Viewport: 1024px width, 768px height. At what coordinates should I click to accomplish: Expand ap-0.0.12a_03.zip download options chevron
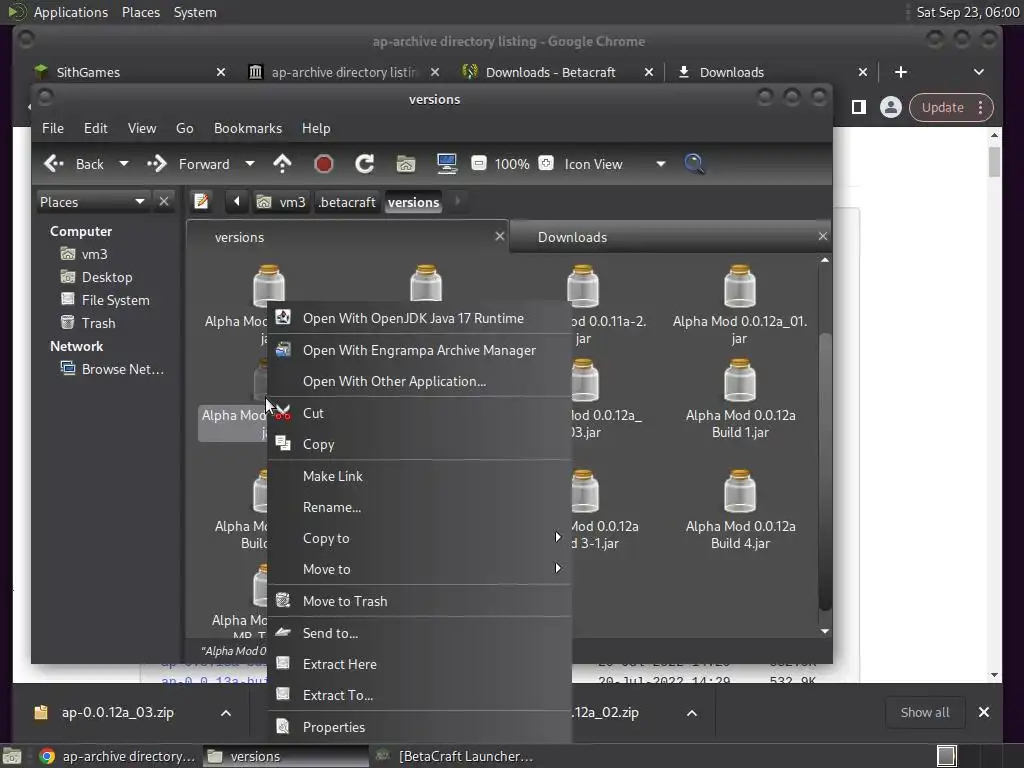point(226,712)
